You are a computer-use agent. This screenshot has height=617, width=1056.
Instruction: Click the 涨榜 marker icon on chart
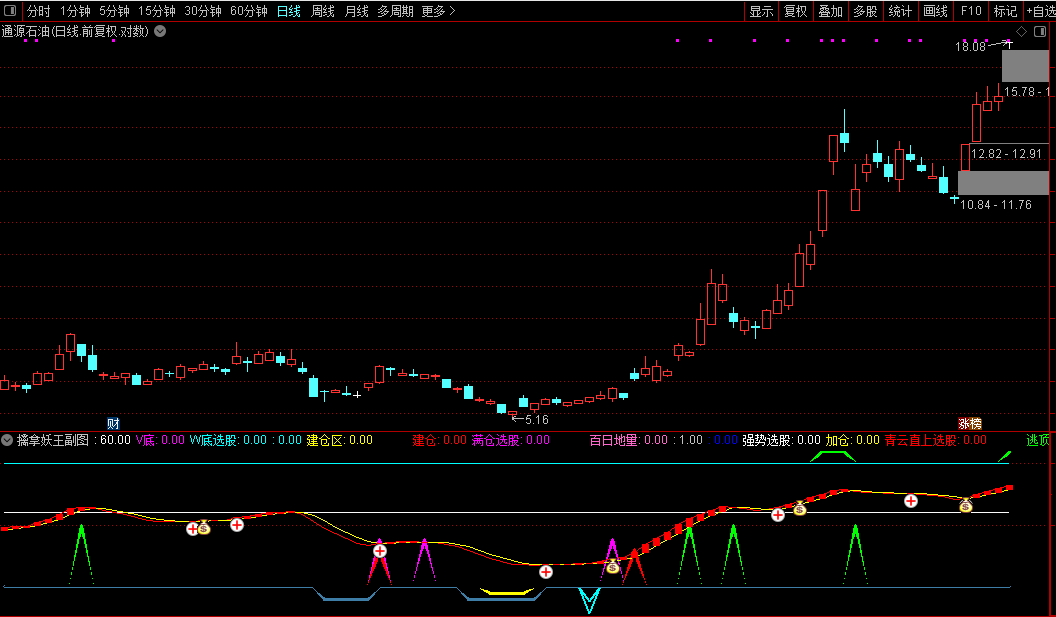969,424
